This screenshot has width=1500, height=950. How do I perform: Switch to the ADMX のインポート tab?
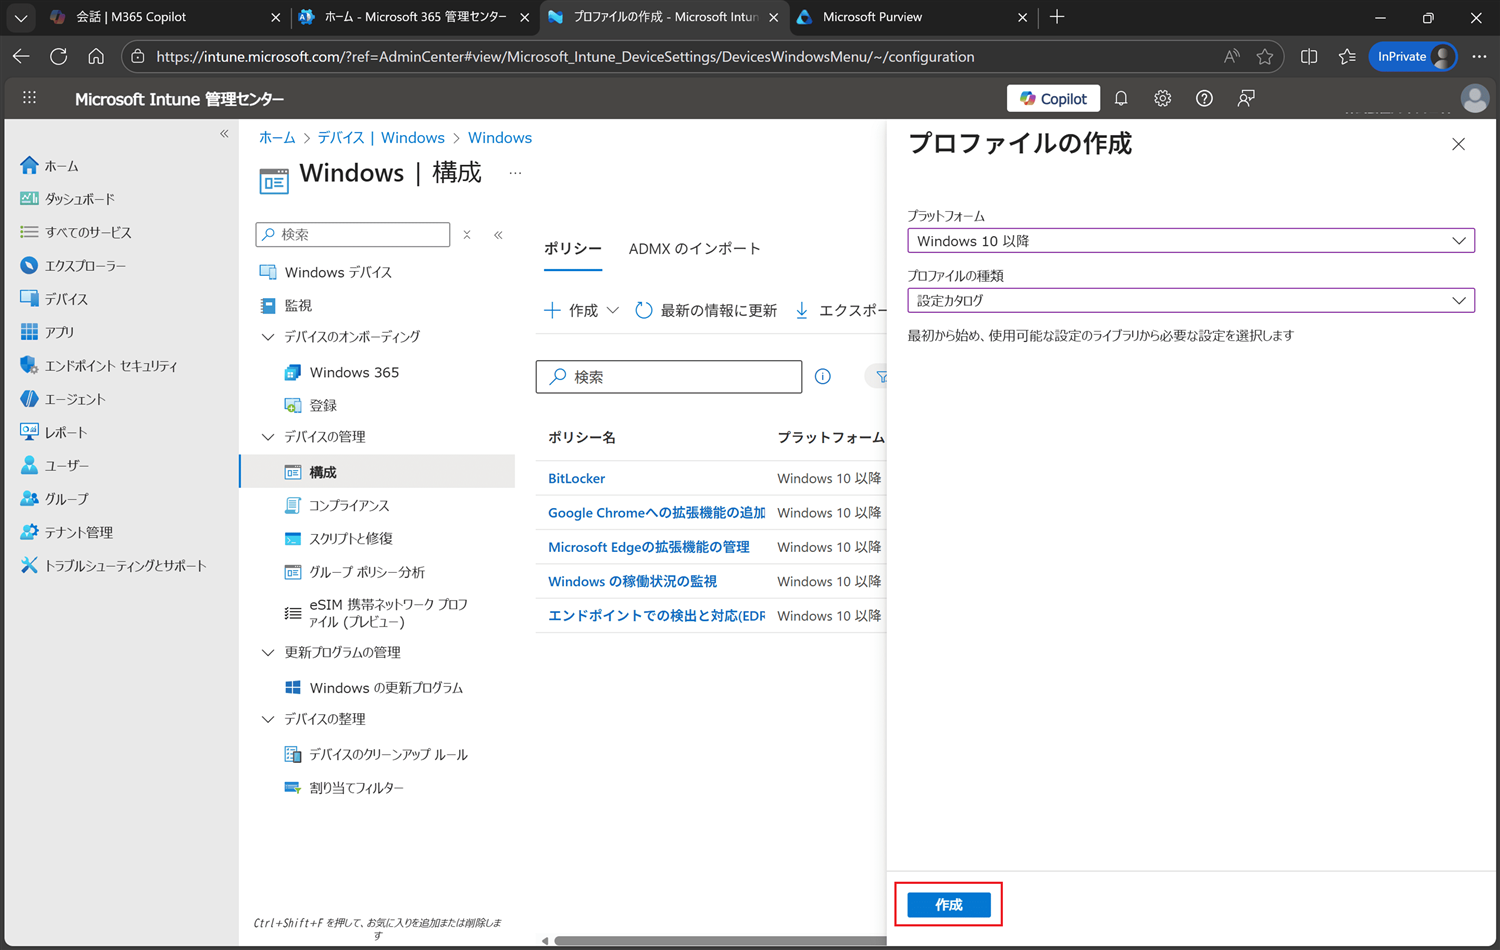click(695, 249)
